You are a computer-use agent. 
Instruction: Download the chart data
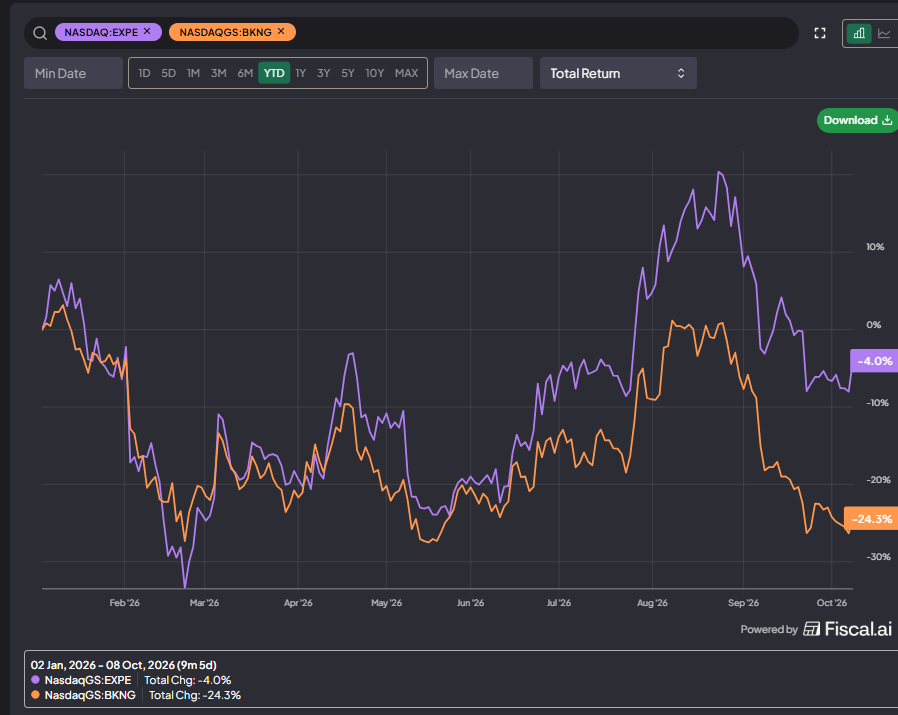point(857,120)
